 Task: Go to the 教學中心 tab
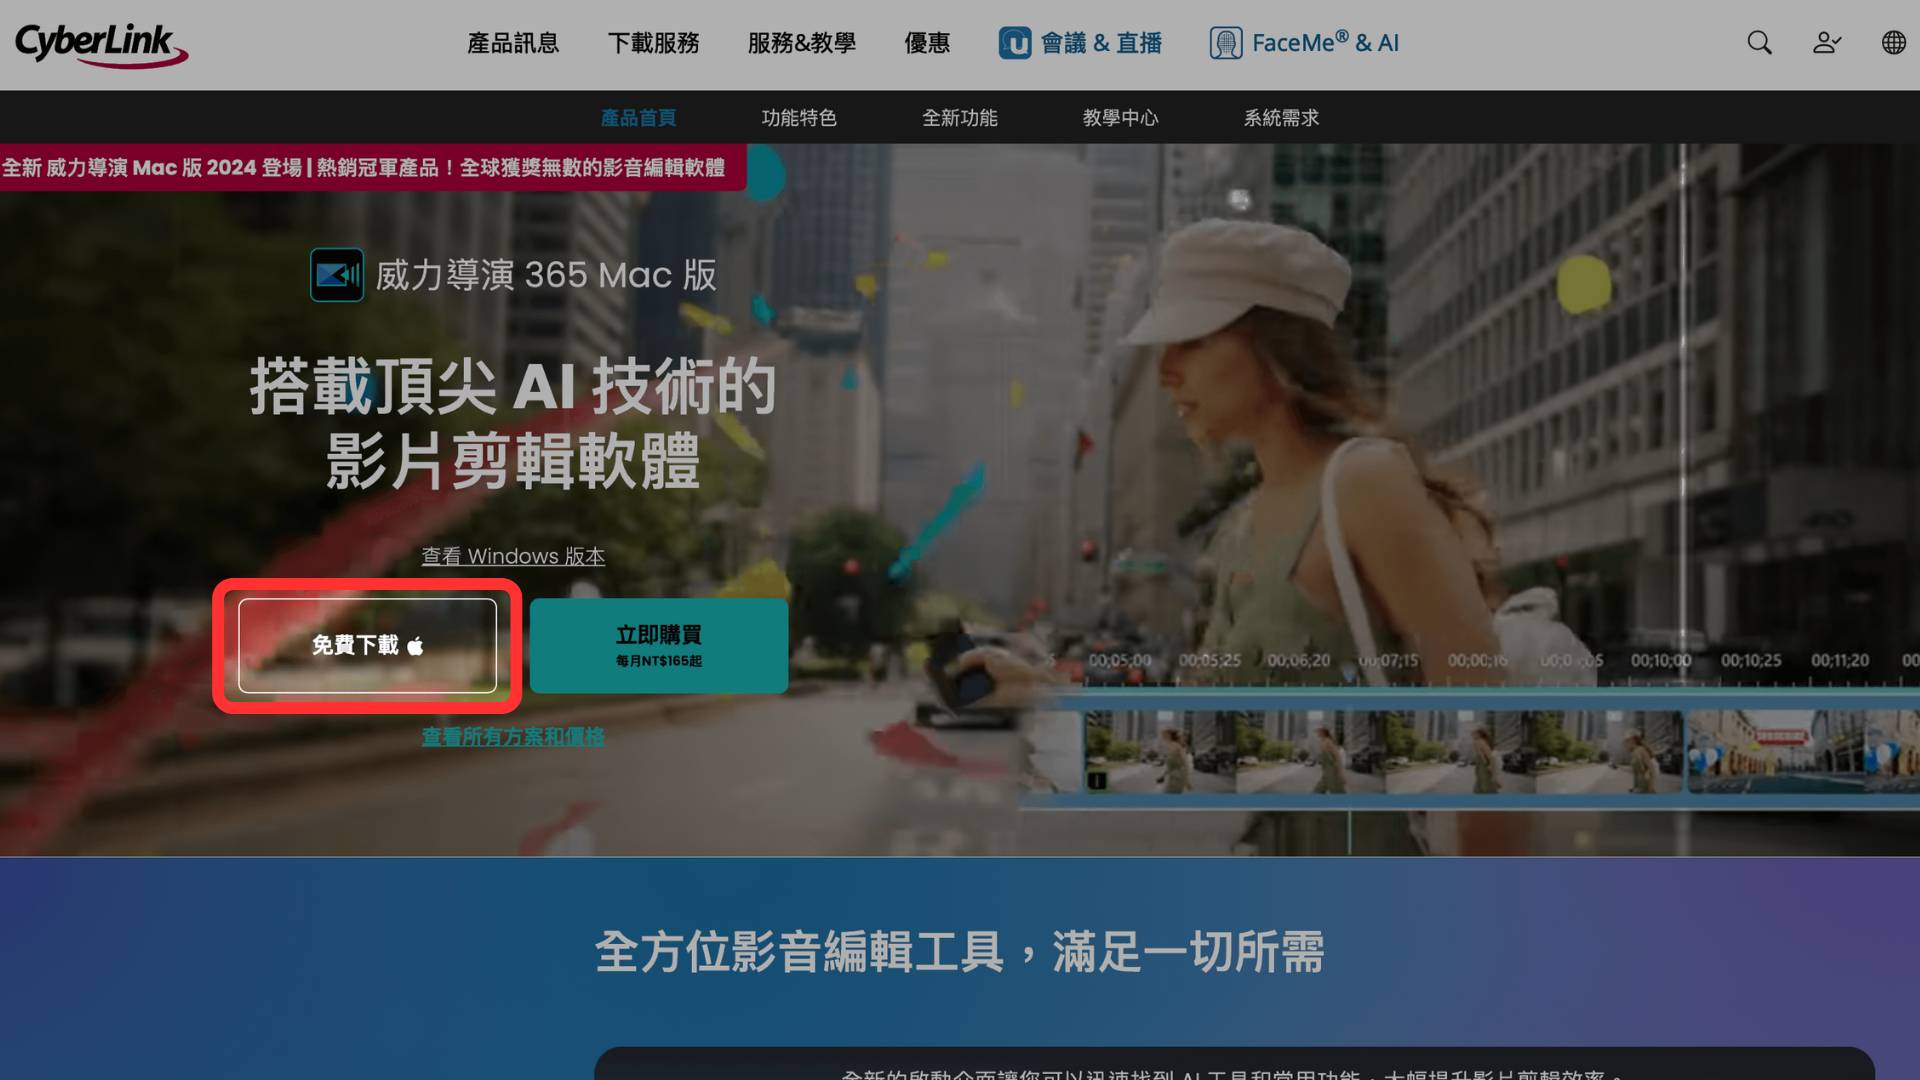[x=1120, y=118]
